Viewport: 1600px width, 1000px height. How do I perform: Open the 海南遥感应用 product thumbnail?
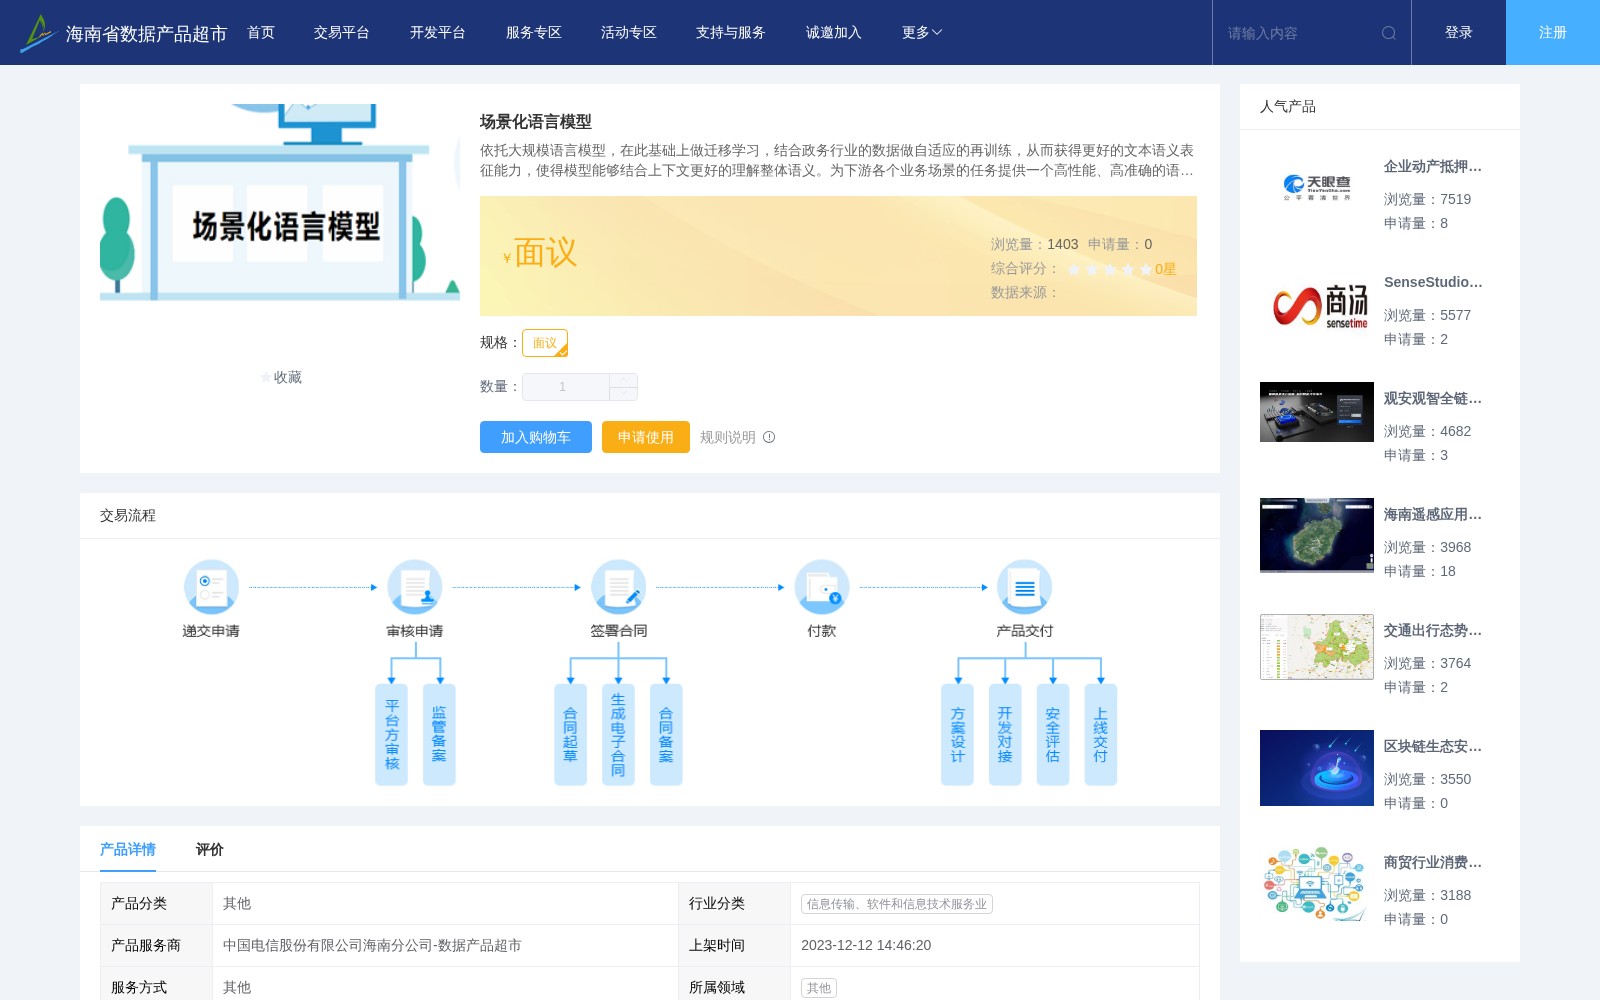point(1317,535)
